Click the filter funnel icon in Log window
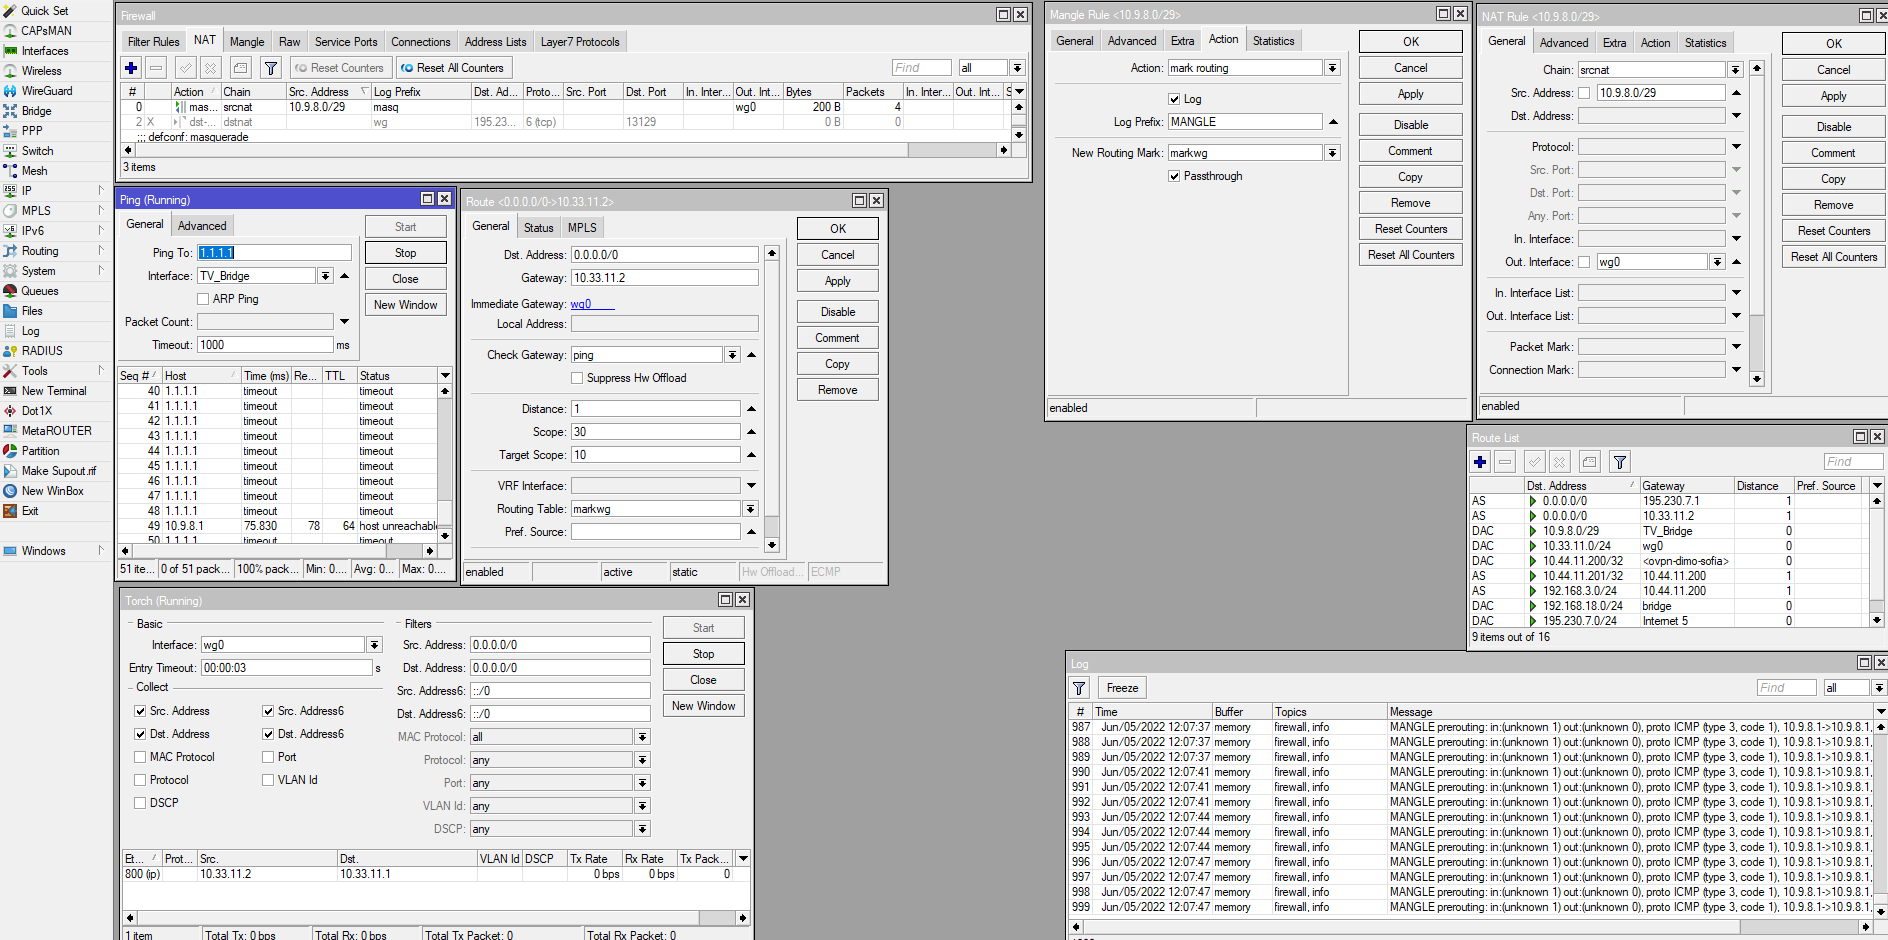The width and height of the screenshot is (1888, 940). 1079,688
